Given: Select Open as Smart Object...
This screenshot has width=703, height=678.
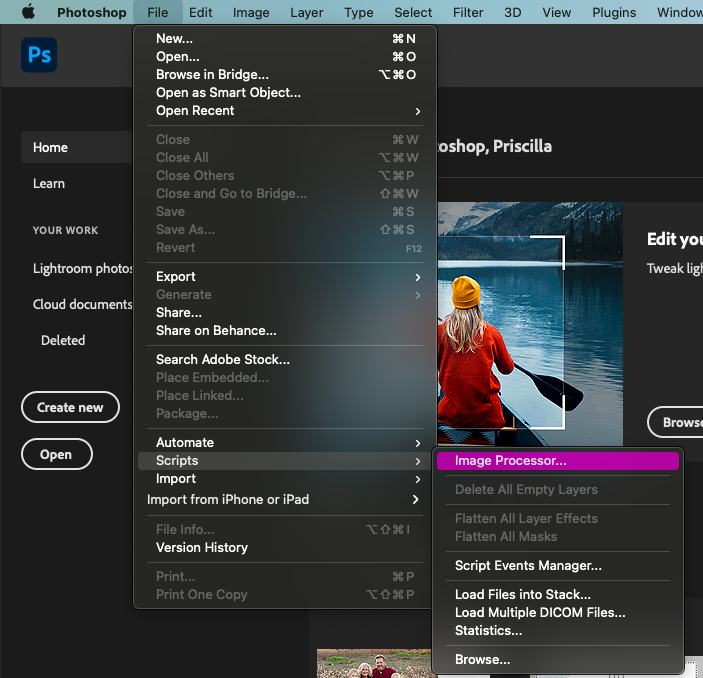Looking at the screenshot, I should click(x=285, y=92).
